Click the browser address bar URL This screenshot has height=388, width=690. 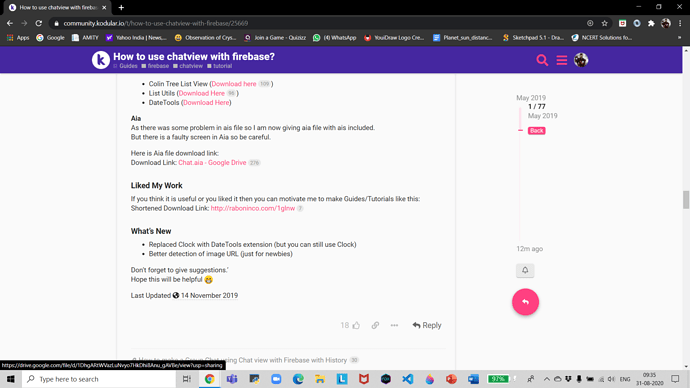(x=156, y=23)
